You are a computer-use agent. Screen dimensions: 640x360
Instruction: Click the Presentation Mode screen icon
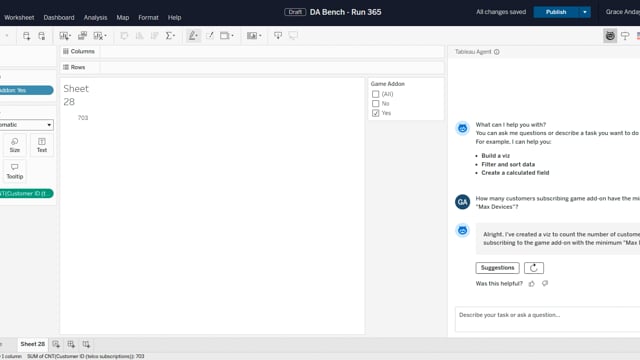[293, 36]
